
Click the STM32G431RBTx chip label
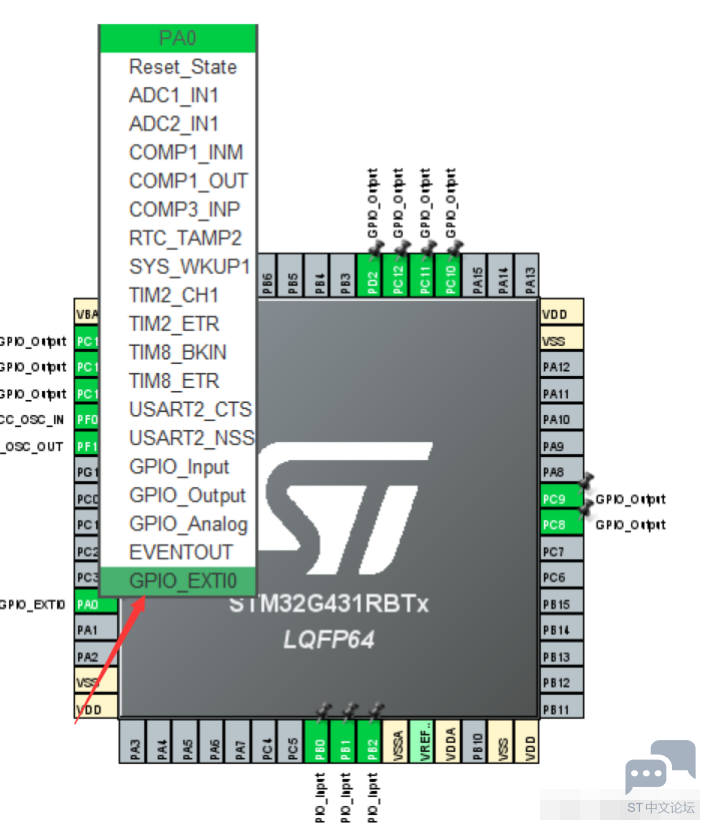[329, 605]
